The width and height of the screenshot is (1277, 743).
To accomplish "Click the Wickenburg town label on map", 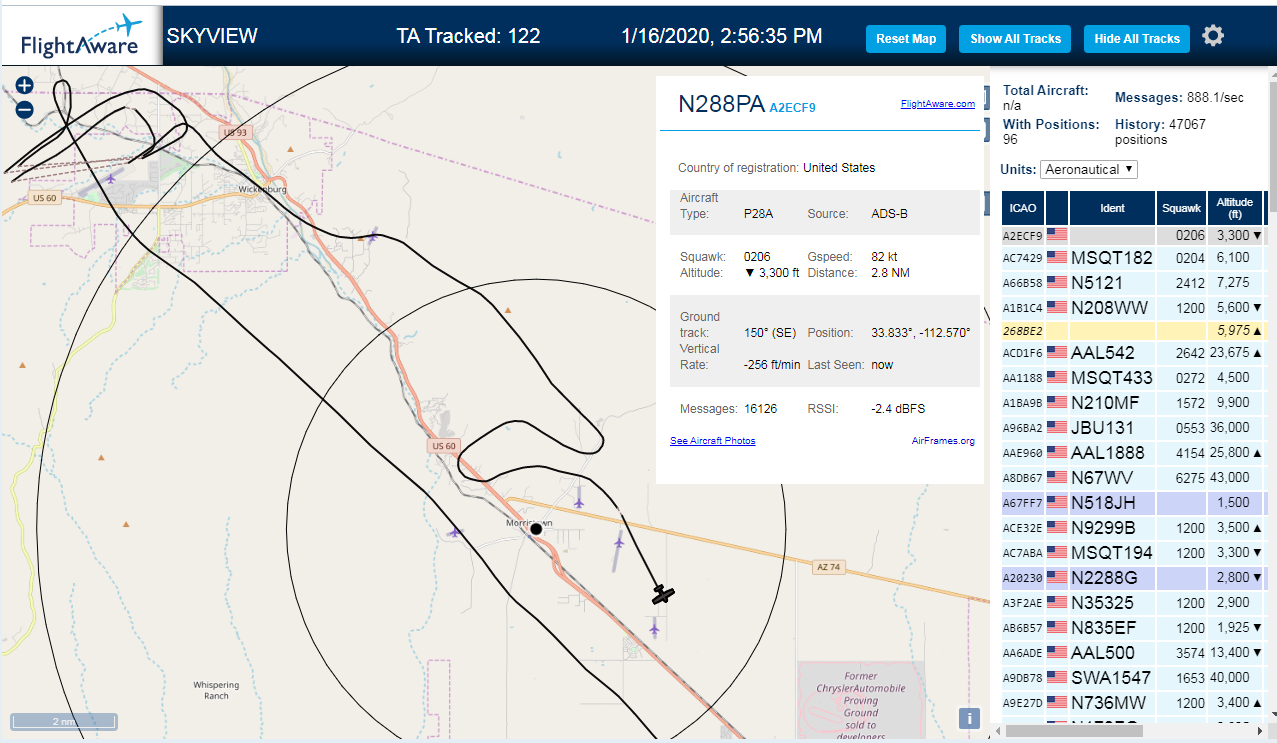I will point(262,189).
